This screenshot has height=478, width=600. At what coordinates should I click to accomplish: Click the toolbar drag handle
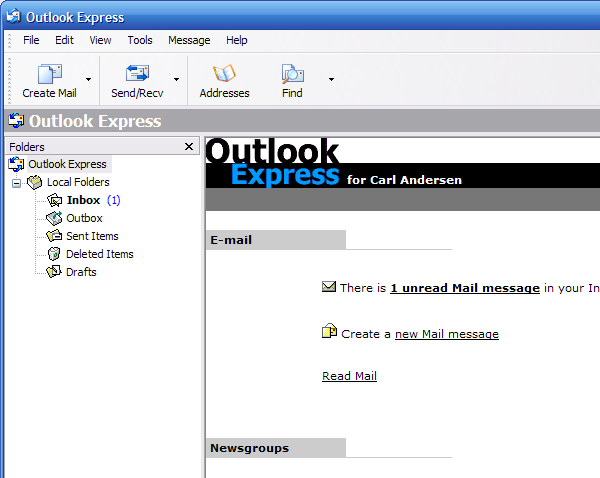[x=10, y=80]
